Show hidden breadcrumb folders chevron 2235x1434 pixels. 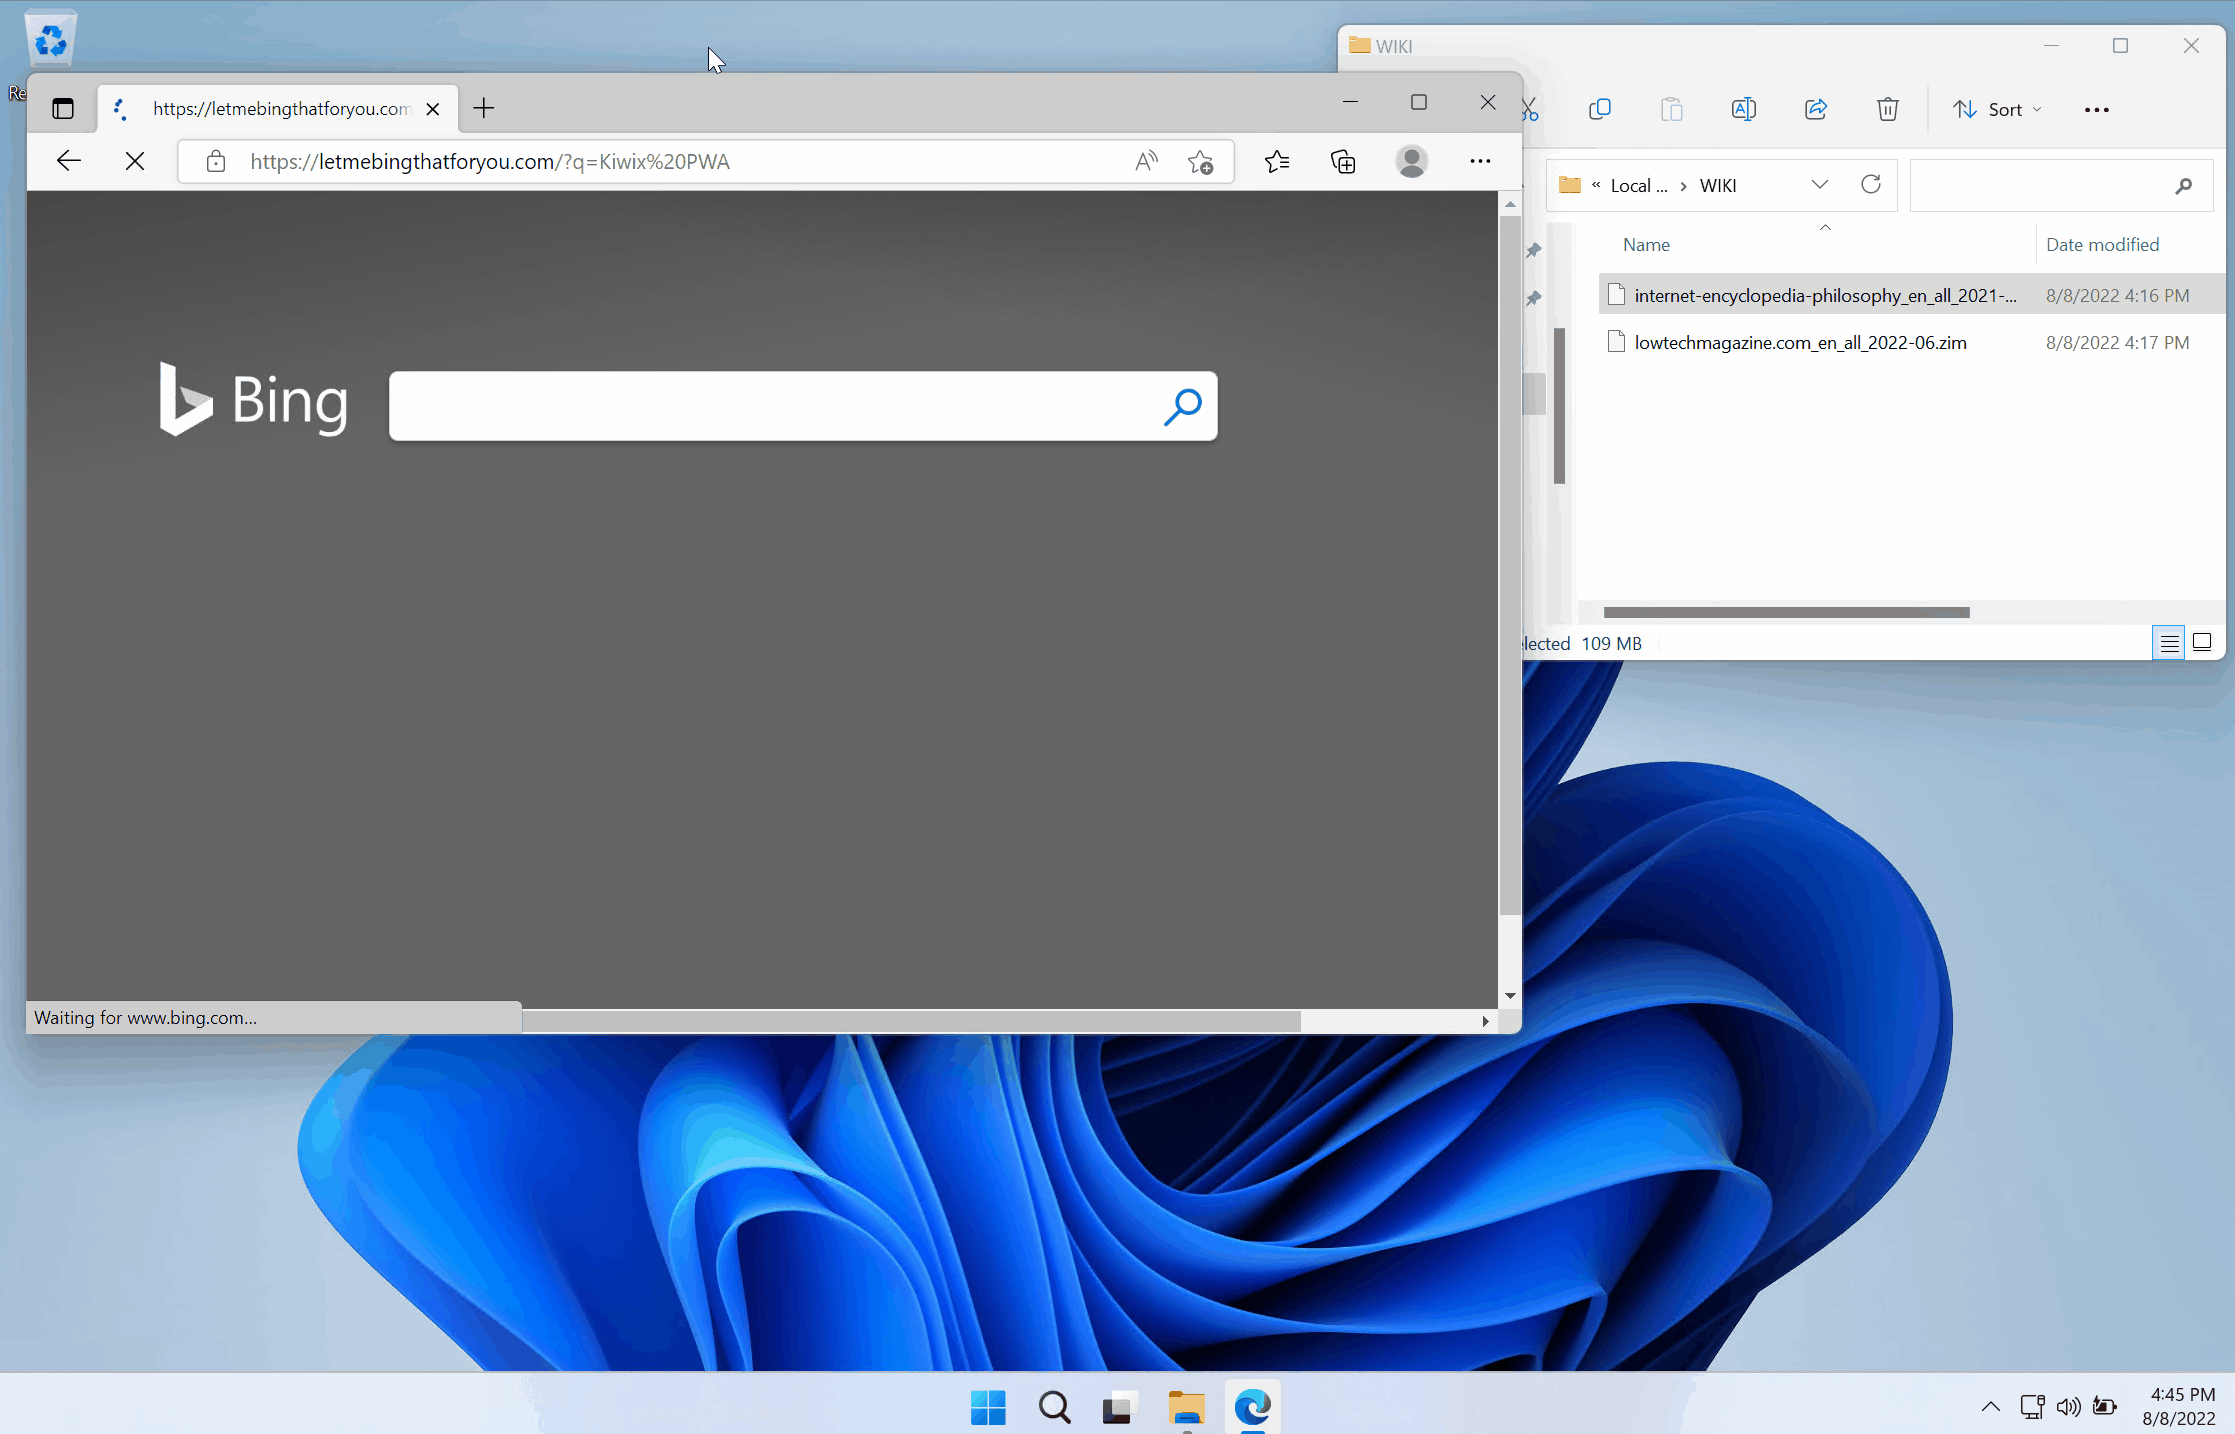[x=1596, y=184]
